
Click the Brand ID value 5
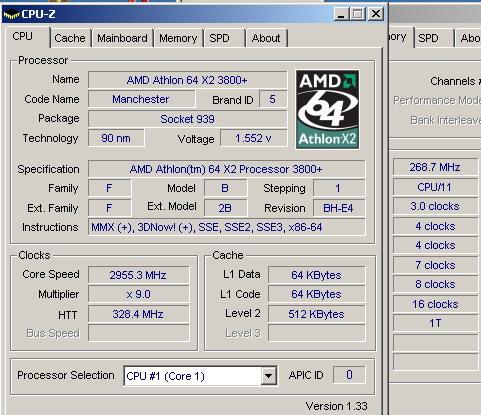(273, 99)
